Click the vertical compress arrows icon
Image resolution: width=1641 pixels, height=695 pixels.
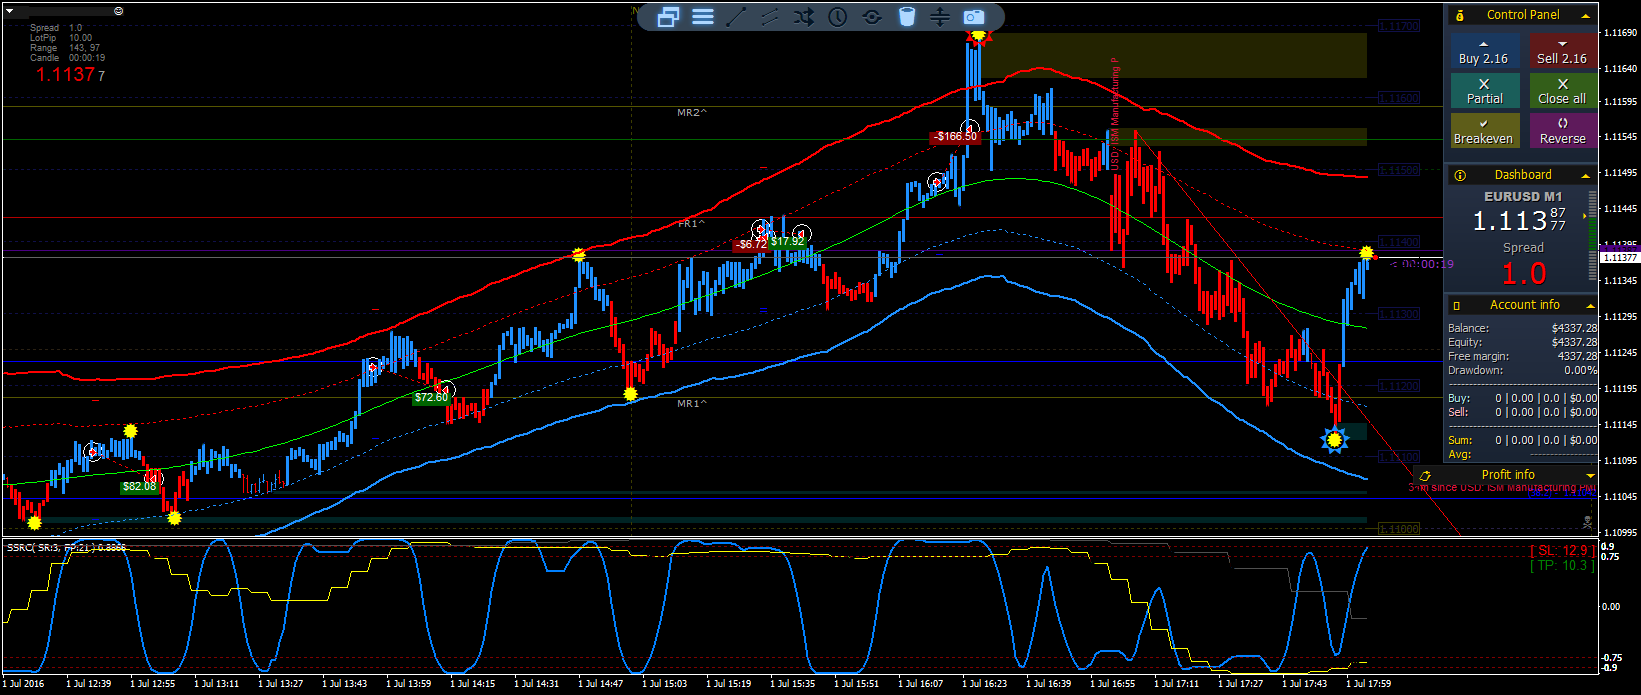[940, 16]
